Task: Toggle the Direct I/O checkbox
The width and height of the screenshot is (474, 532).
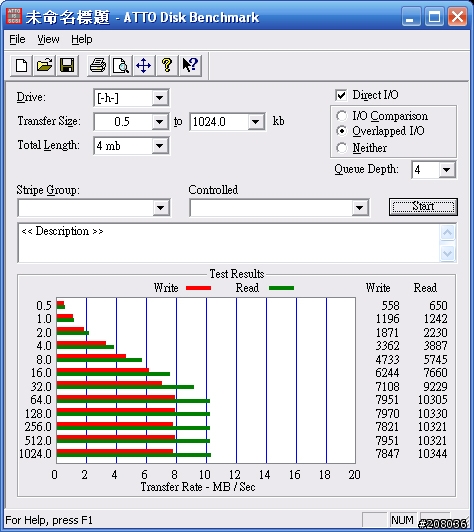Action: (x=341, y=95)
